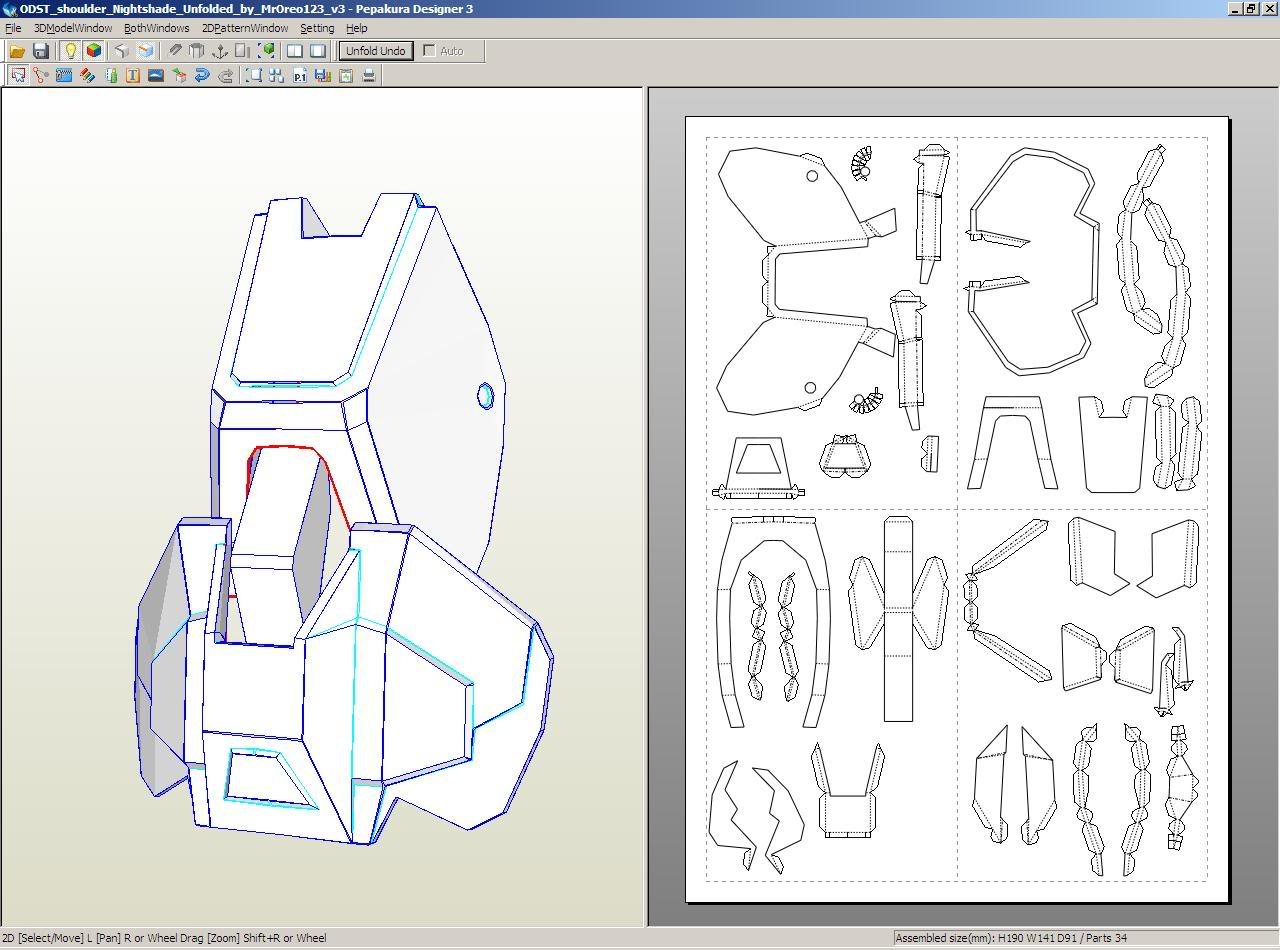Click the Assembled size status bar text
Screen dimensions: 1280x950
[1011, 938]
